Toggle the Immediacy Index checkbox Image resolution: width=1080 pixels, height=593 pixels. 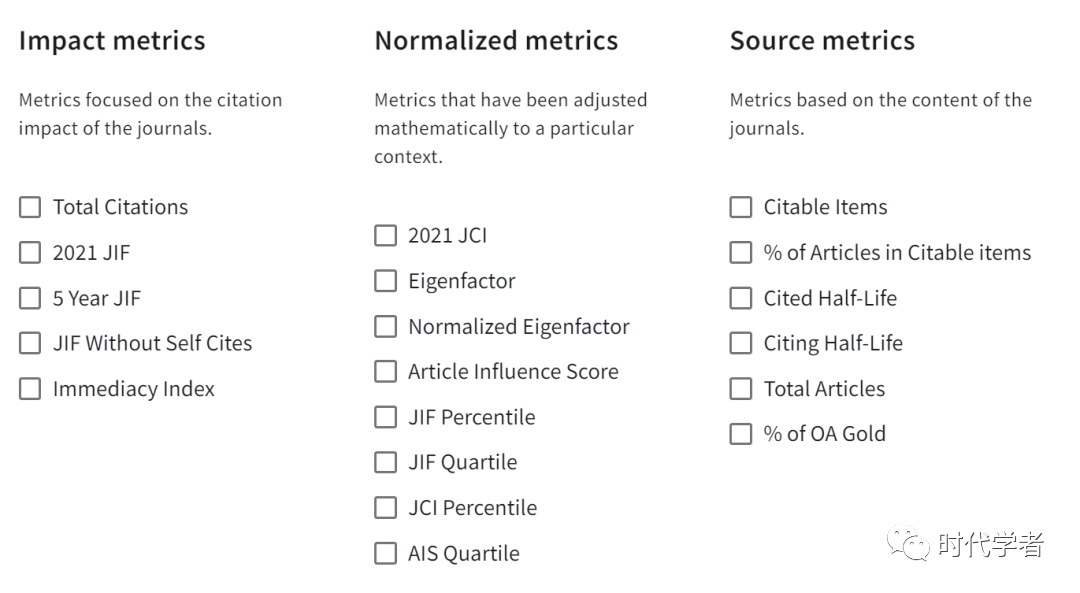tap(30, 388)
